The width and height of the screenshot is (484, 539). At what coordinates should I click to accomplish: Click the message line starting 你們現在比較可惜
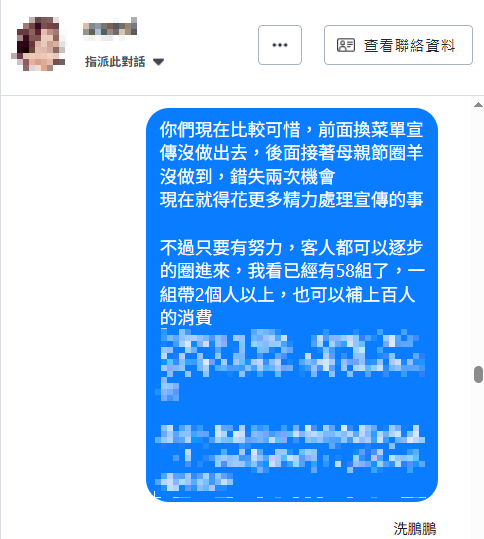[292, 130]
